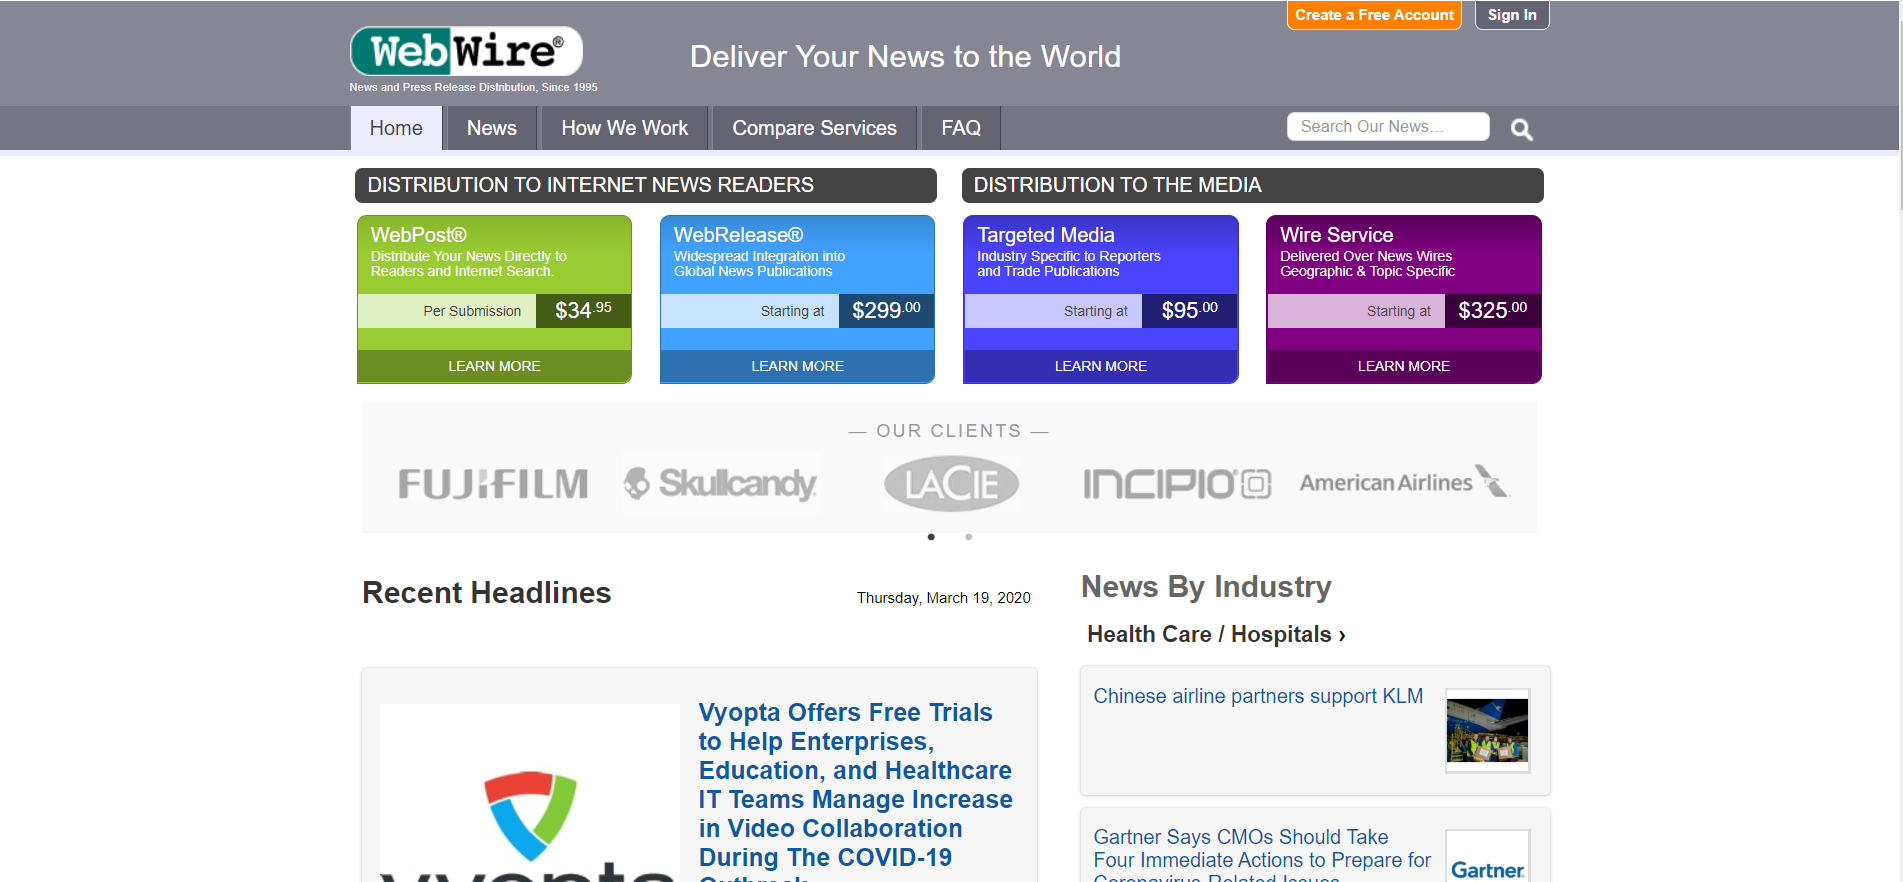Click the Distribution to Internet News Readers header
The width and height of the screenshot is (1903, 882).
pyautogui.click(x=646, y=185)
